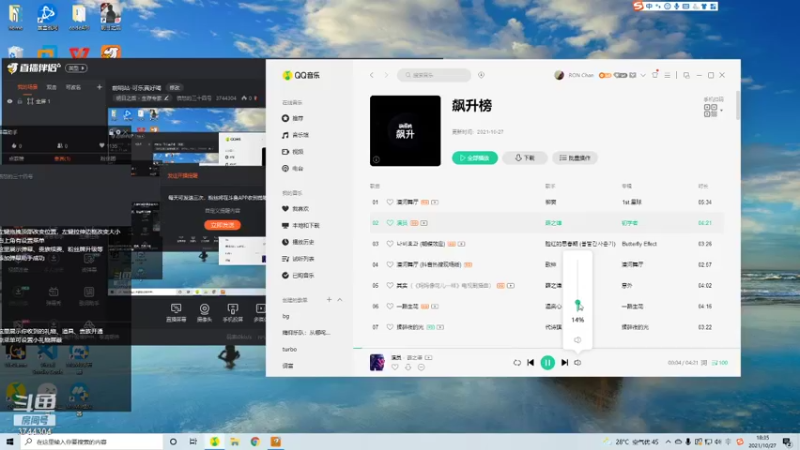
Task: Open now-playing album art thumbnail
Action: 377,362
